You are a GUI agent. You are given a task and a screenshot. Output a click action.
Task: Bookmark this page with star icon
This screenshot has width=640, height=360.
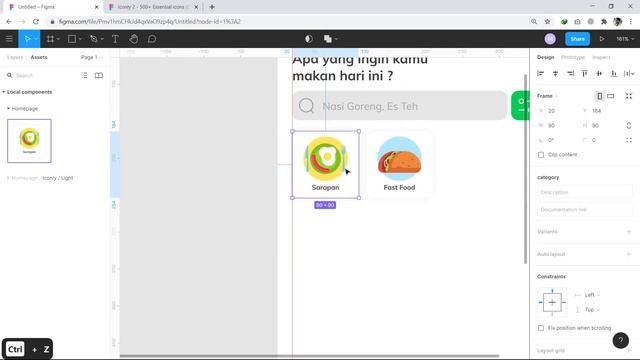pyautogui.click(x=547, y=22)
